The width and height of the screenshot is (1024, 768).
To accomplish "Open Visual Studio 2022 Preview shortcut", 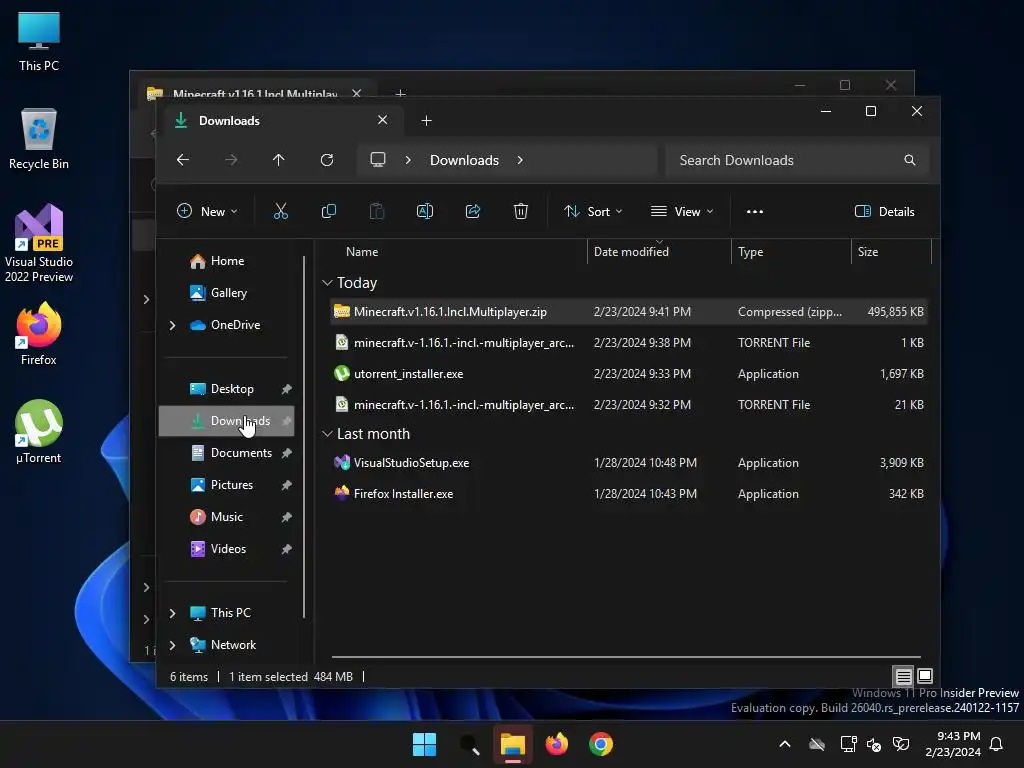I will [x=39, y=244].
